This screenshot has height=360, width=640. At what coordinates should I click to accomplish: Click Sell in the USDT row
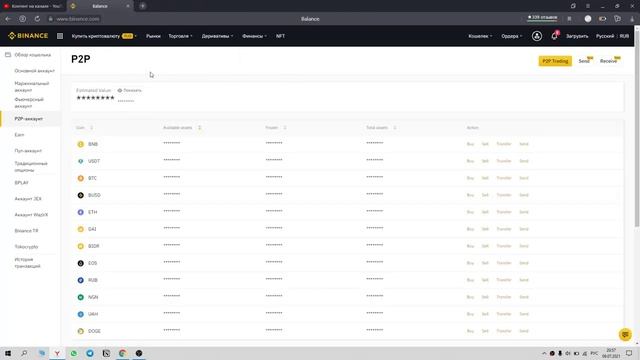485,161
